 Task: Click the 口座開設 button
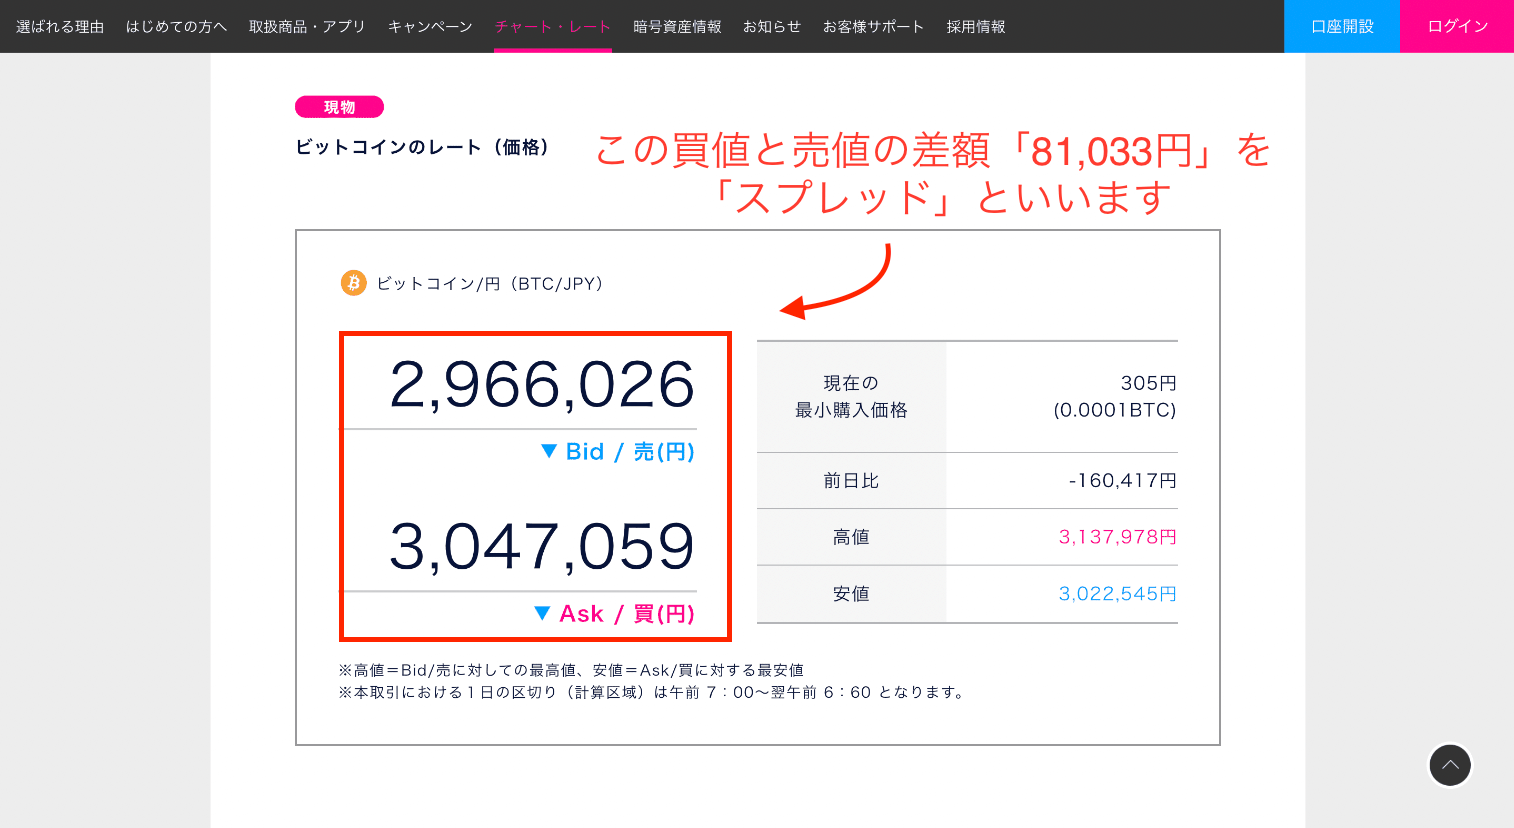(1342, 26)
